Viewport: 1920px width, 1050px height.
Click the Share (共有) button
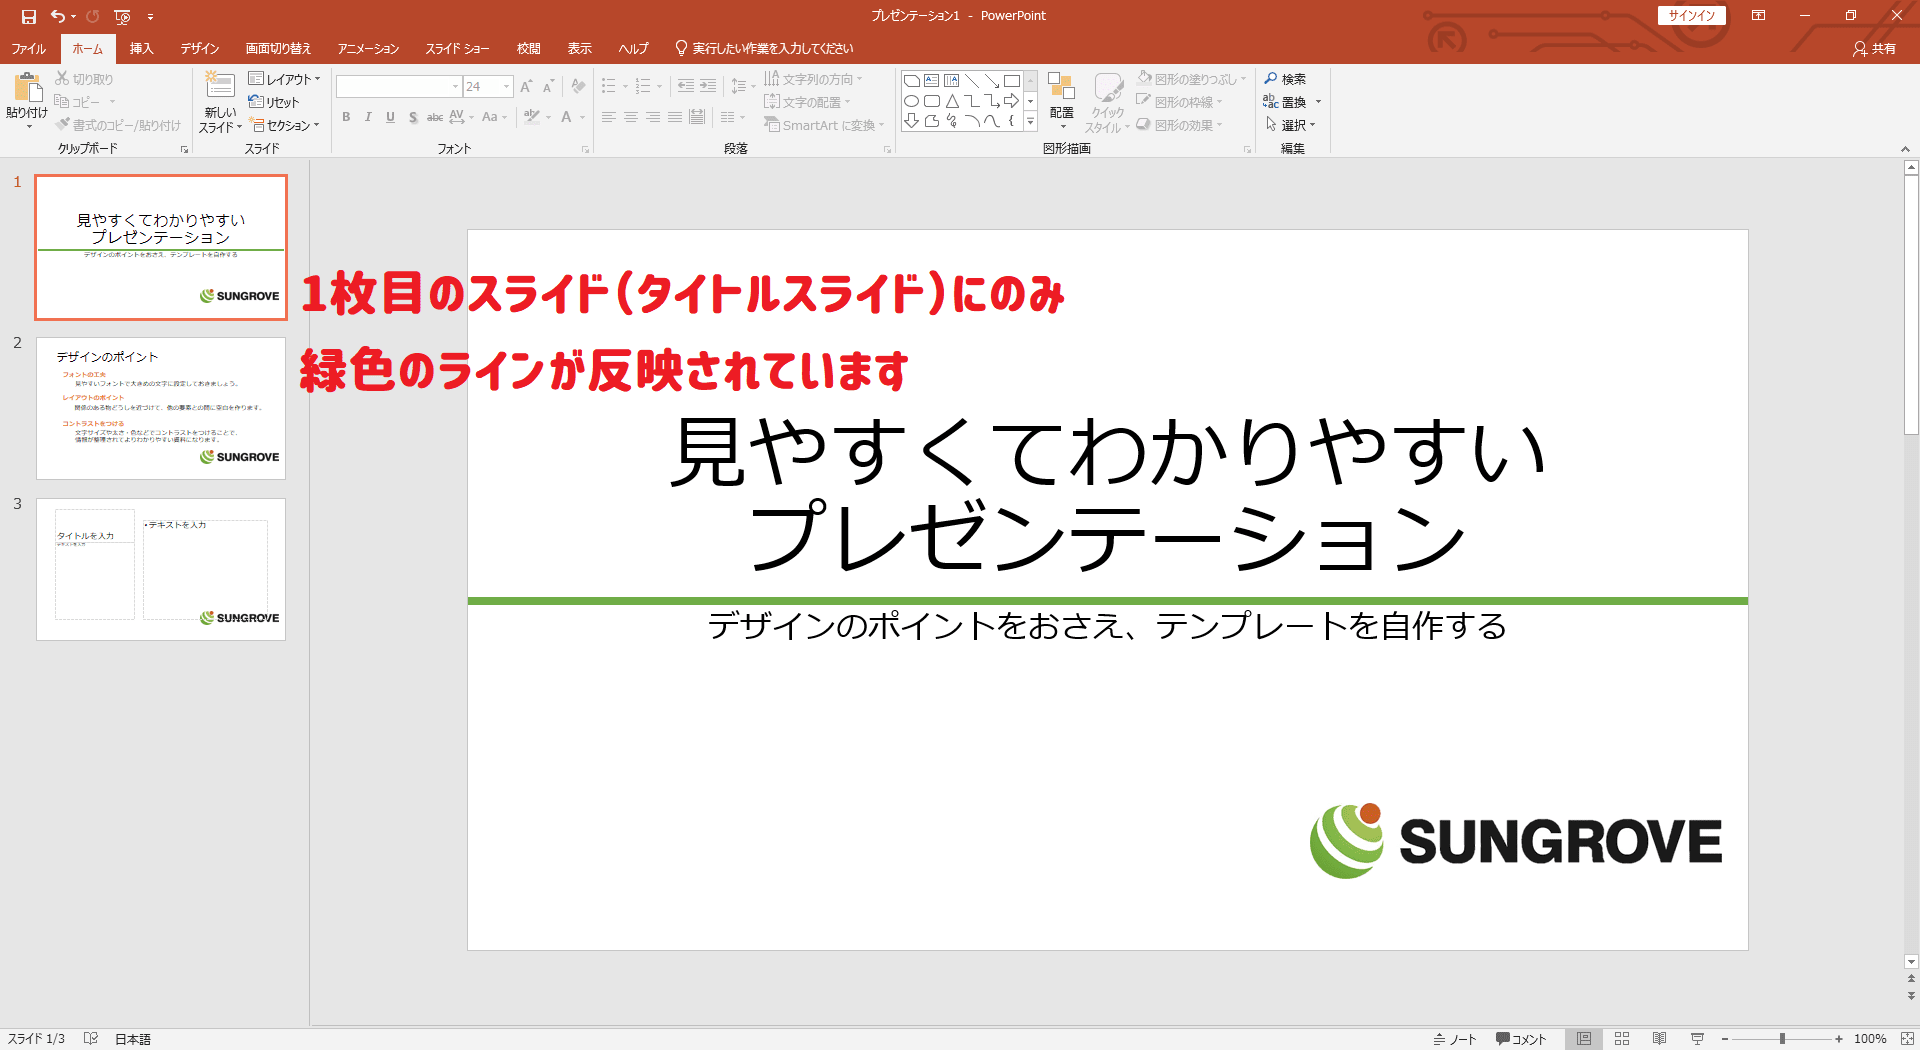click(1874, 48)
